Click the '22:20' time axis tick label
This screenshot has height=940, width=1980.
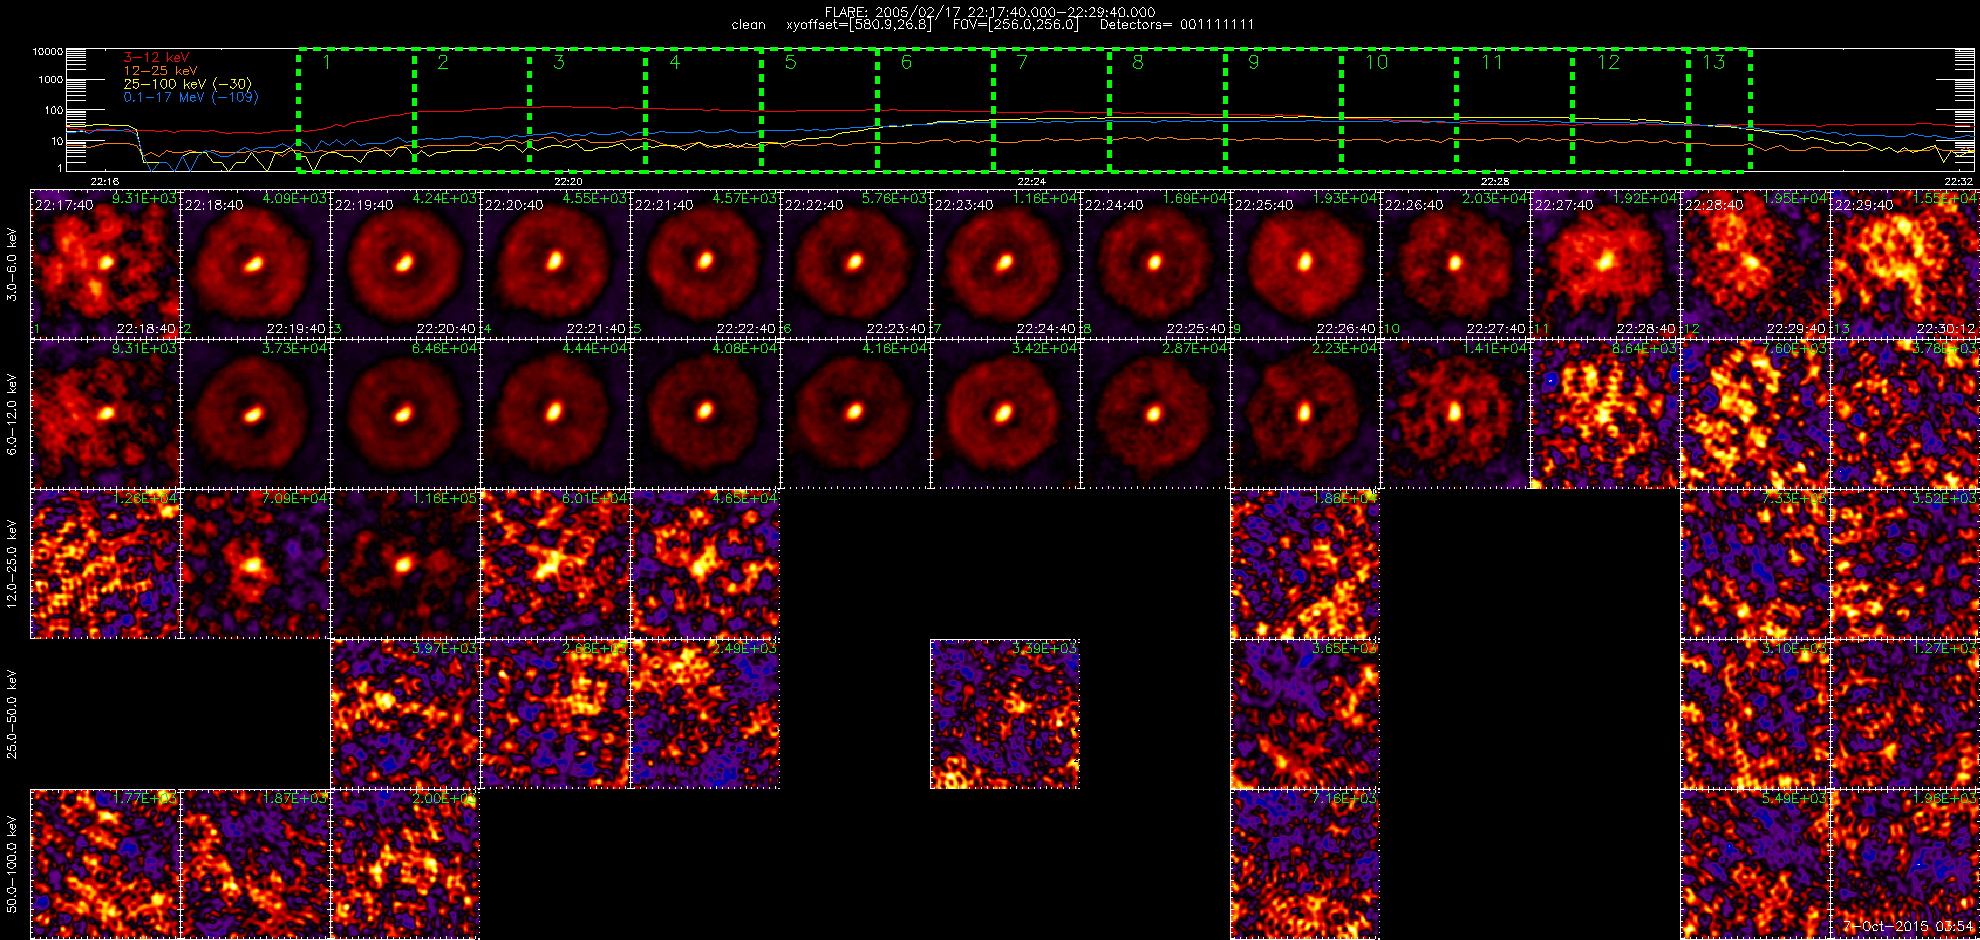coord(567,181)
